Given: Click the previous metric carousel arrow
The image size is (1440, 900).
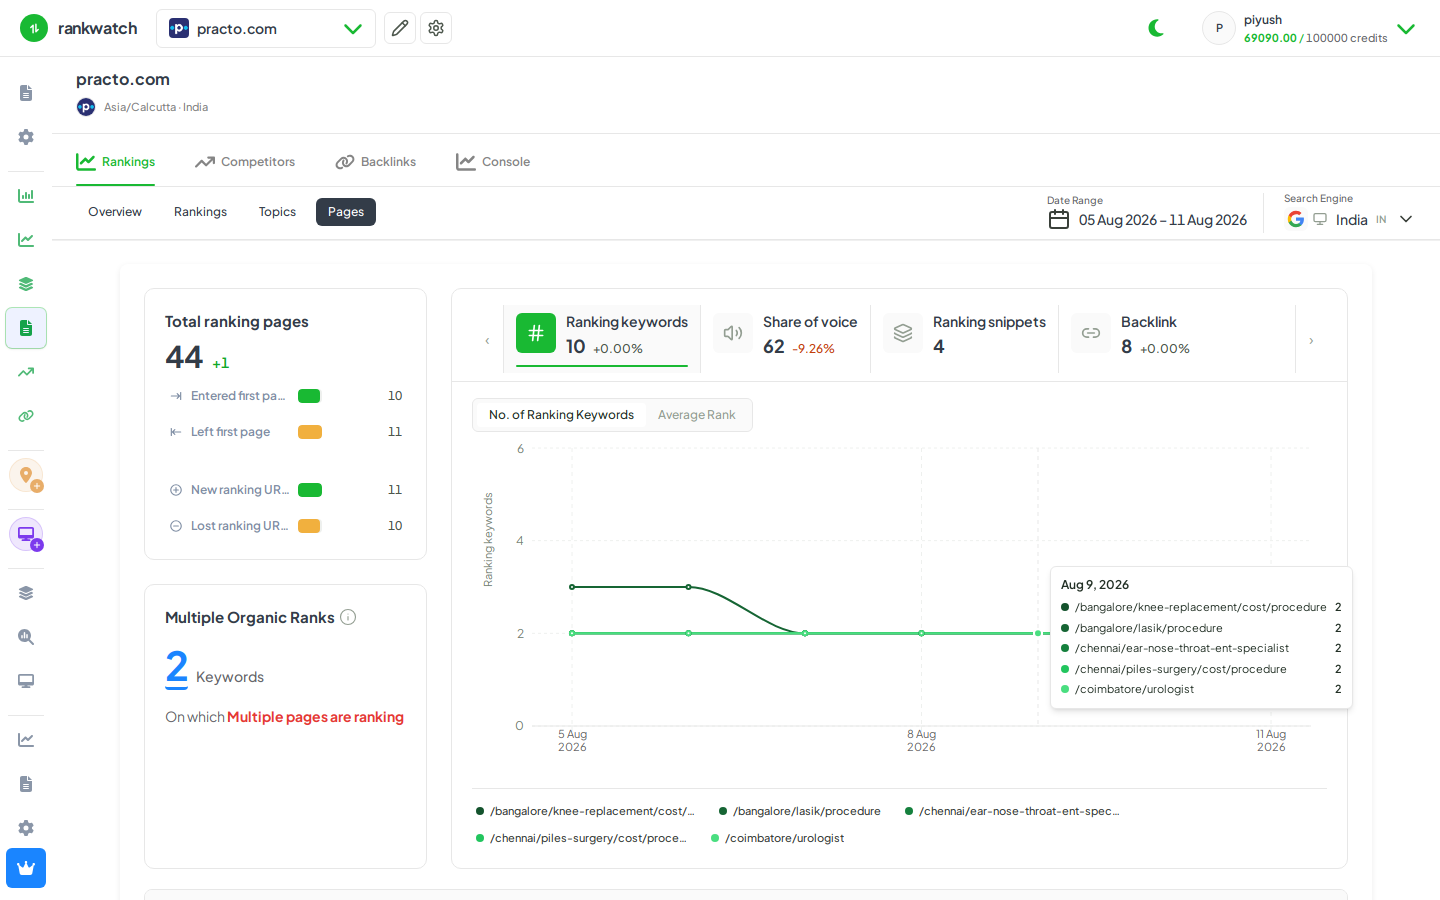Looking at the screenshot, I should pyautogui.click(x=487, y=341).
